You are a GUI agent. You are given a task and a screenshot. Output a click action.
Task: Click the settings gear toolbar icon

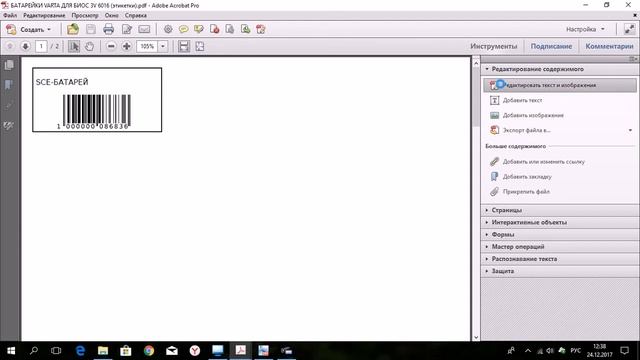tap(168, 29)
